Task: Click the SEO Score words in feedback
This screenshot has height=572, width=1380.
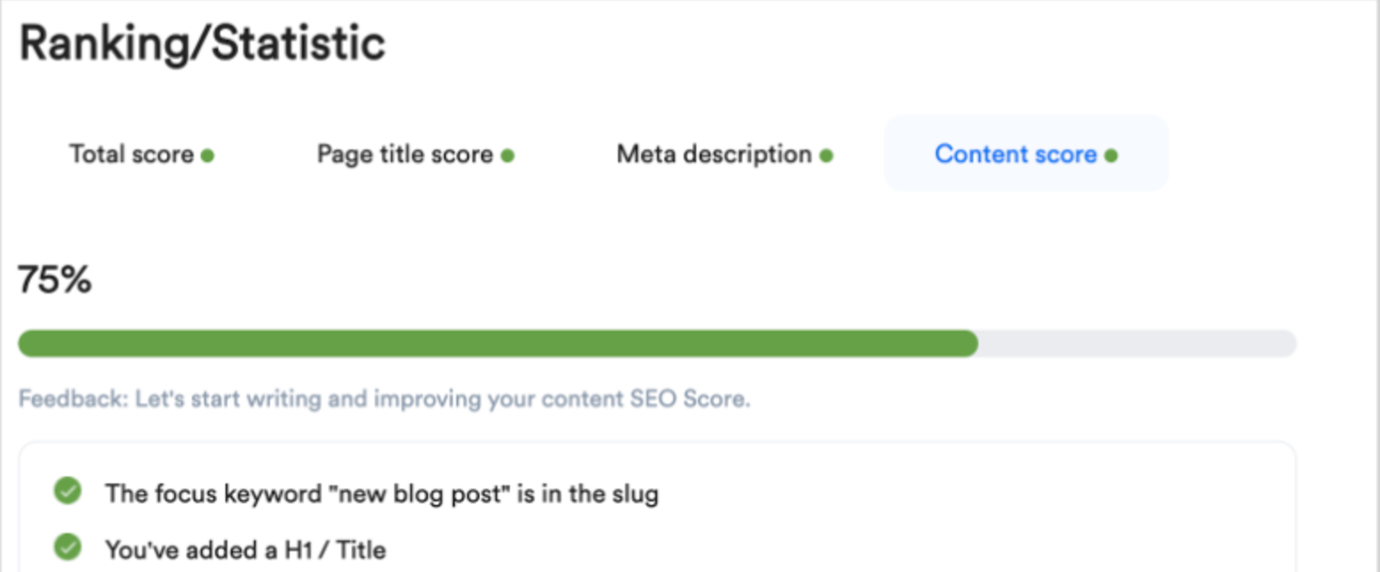Action: (690, 400)
